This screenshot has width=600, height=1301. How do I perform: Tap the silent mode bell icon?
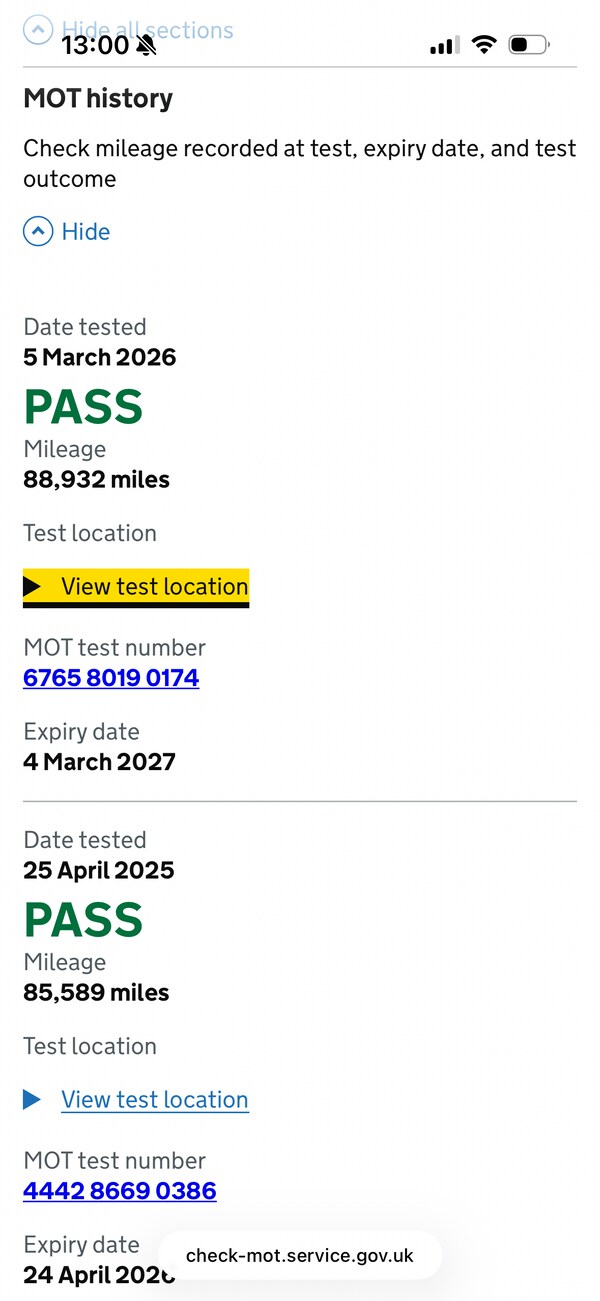[147, 45]
